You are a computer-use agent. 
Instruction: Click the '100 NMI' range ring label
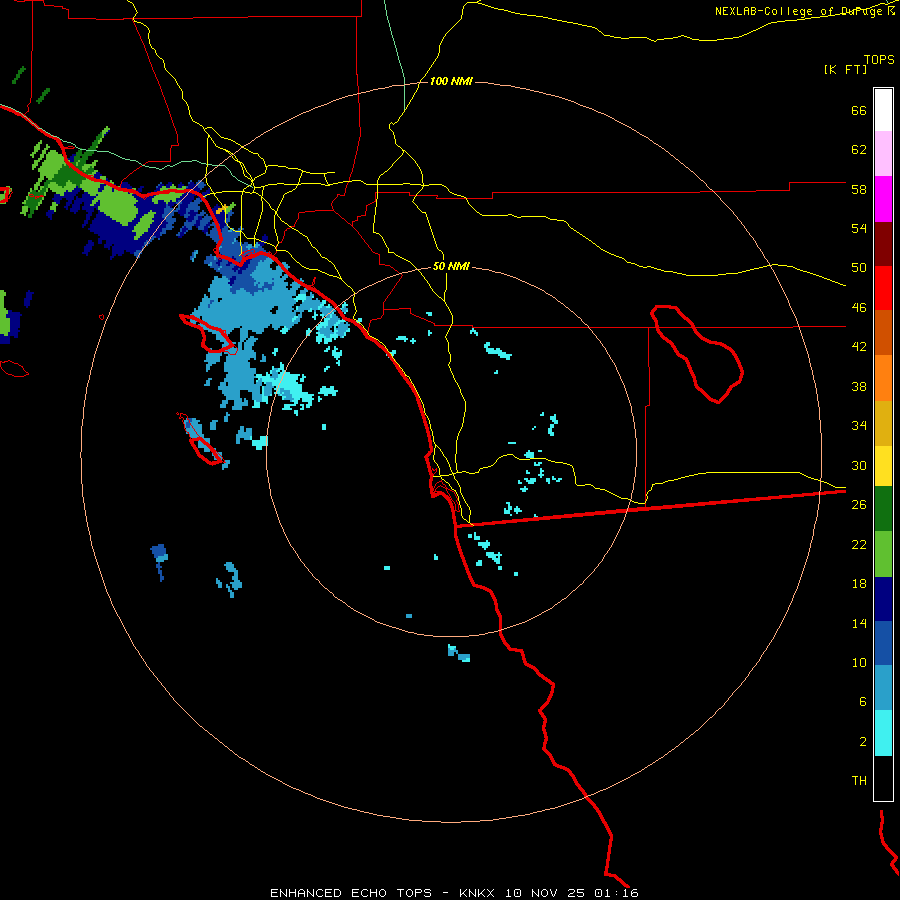tap(451, 82)
